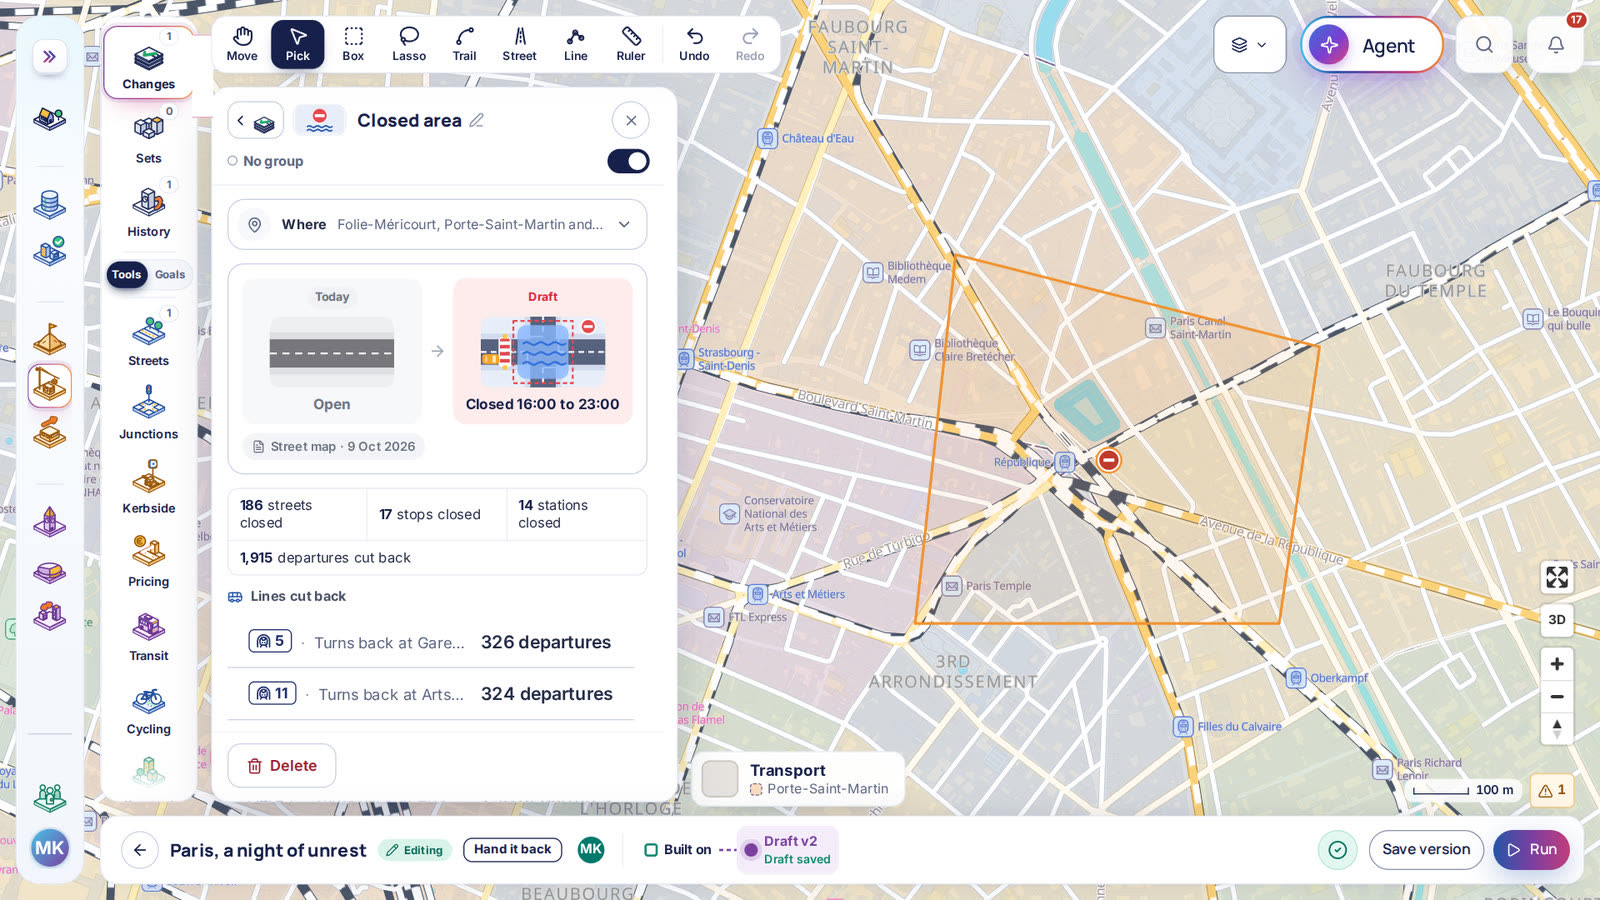This screenshot has height=900, width=1600.
Task: Open the Kerbside tool
Action: [x=149, y=488]
